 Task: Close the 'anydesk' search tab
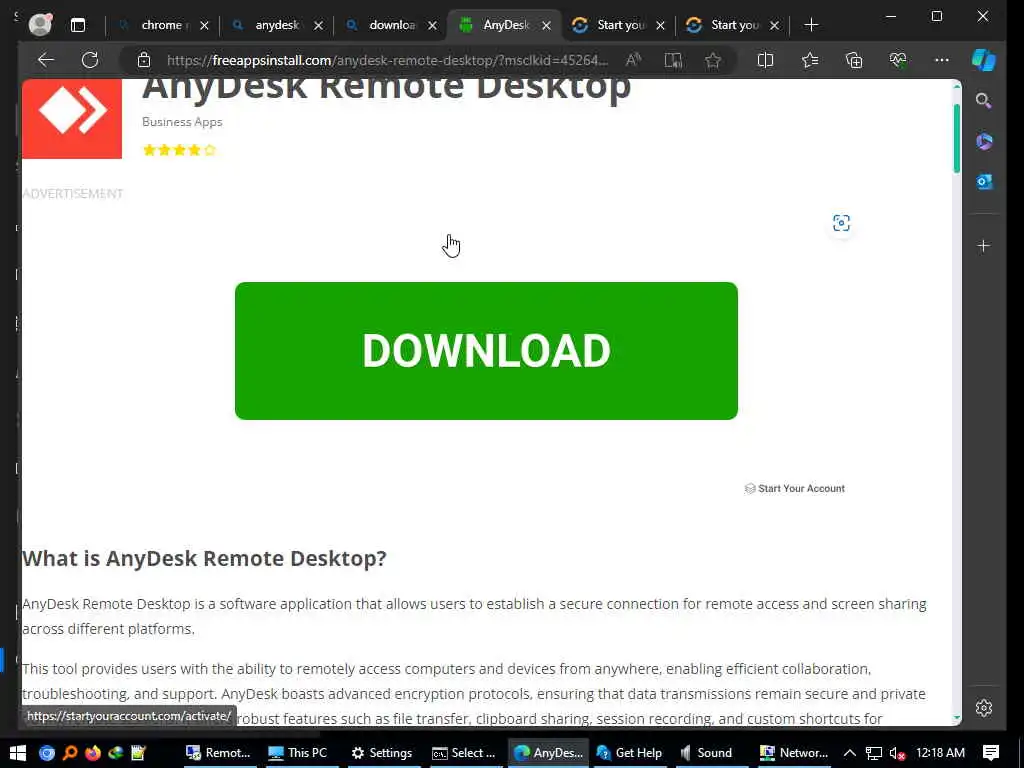pos(318,25)
